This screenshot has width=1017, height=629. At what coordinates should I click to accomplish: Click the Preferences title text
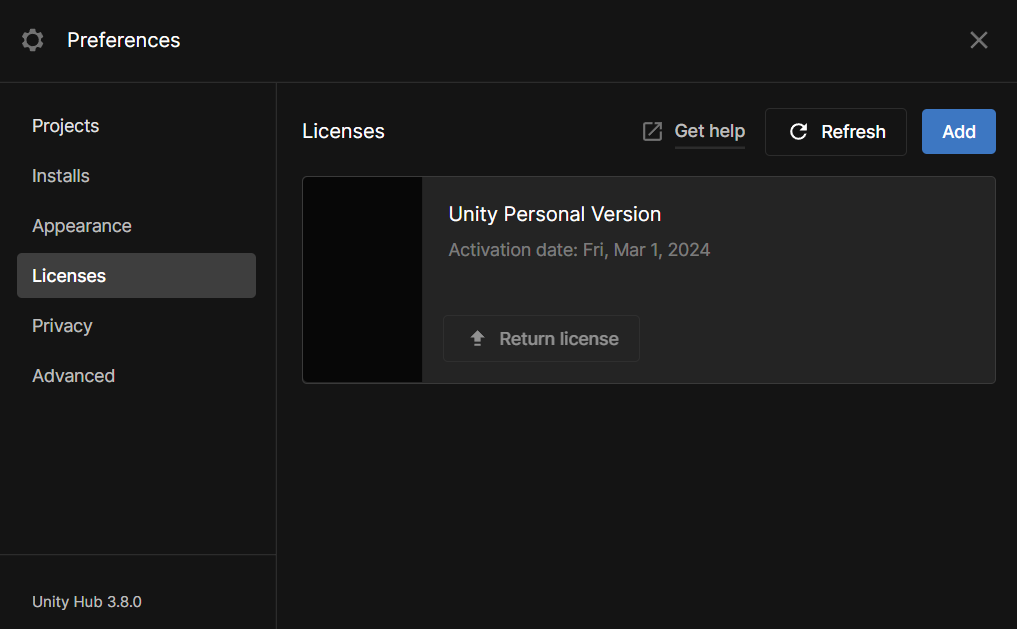tap(124, 40)
